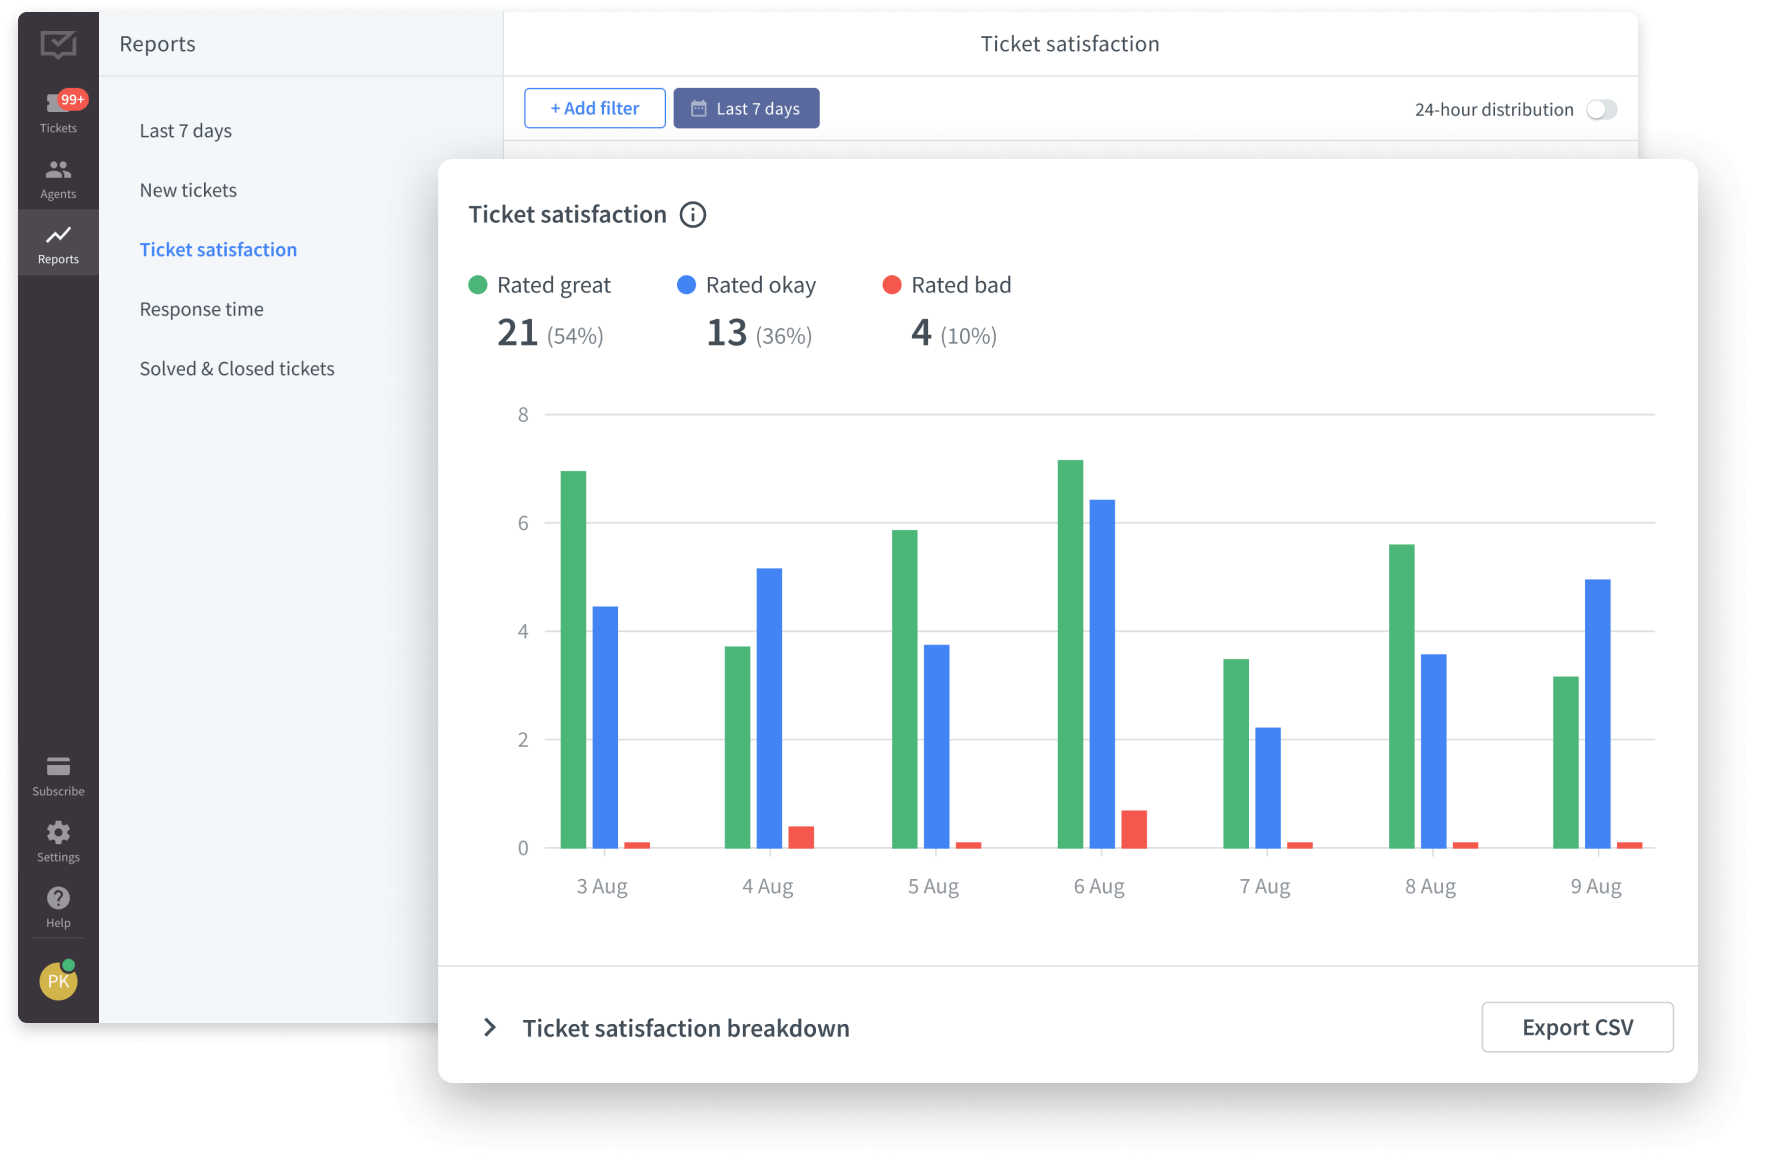Select the Rated bad red dot
Screen dimensions: 1776x1173
[x=891, y=285]
